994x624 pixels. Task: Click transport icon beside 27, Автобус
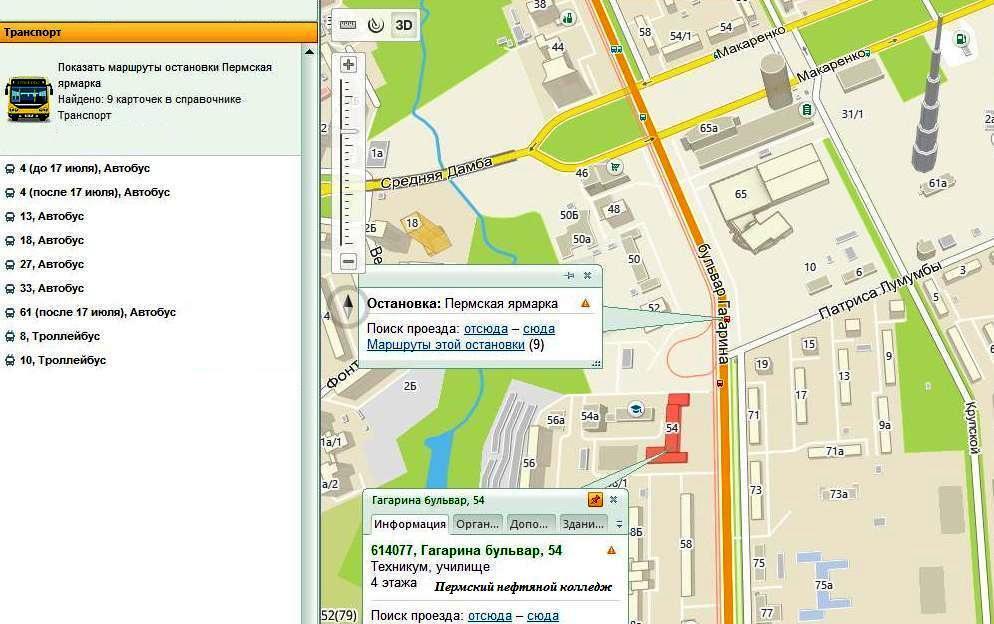(10, 264)
